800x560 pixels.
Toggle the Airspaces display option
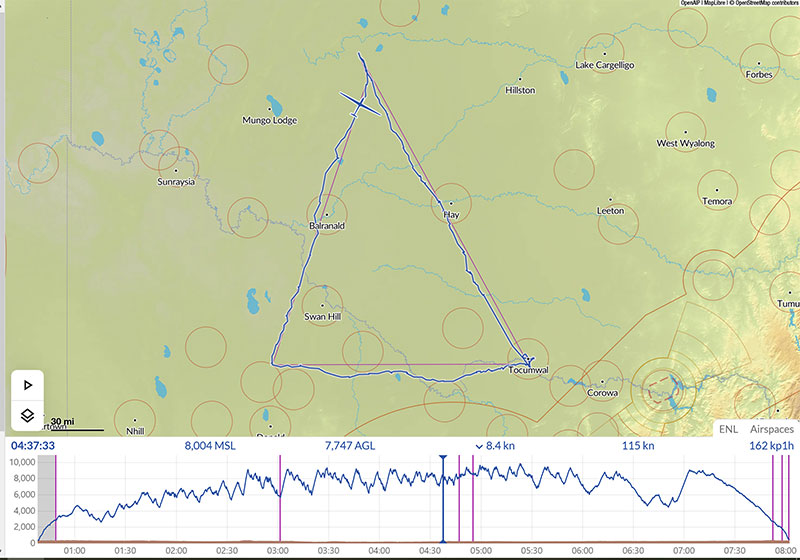(x=772, y=428)
